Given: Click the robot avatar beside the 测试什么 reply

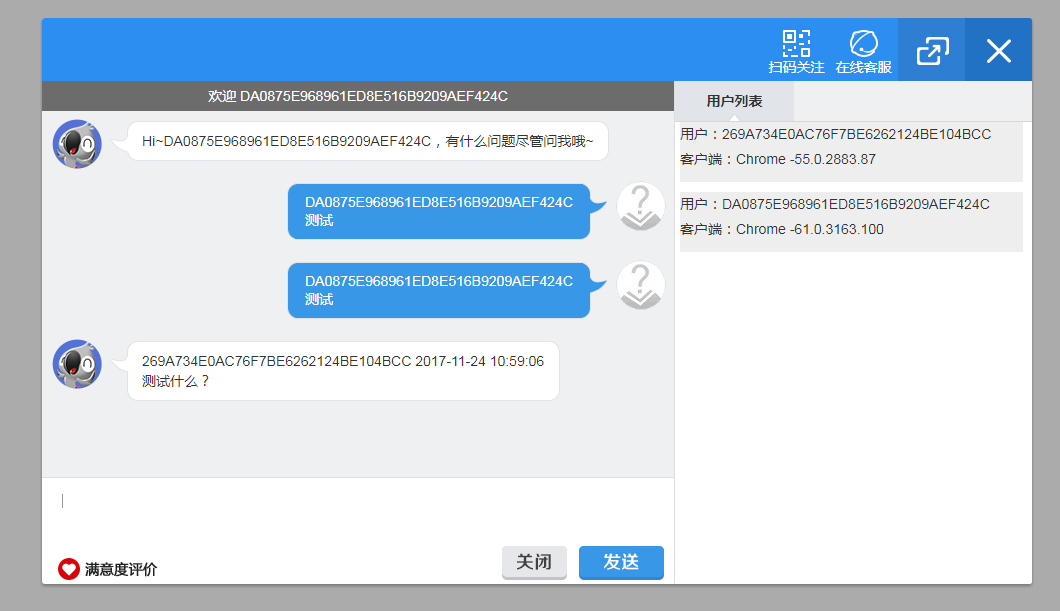Looking at the screenshot, I should (77, 364).
